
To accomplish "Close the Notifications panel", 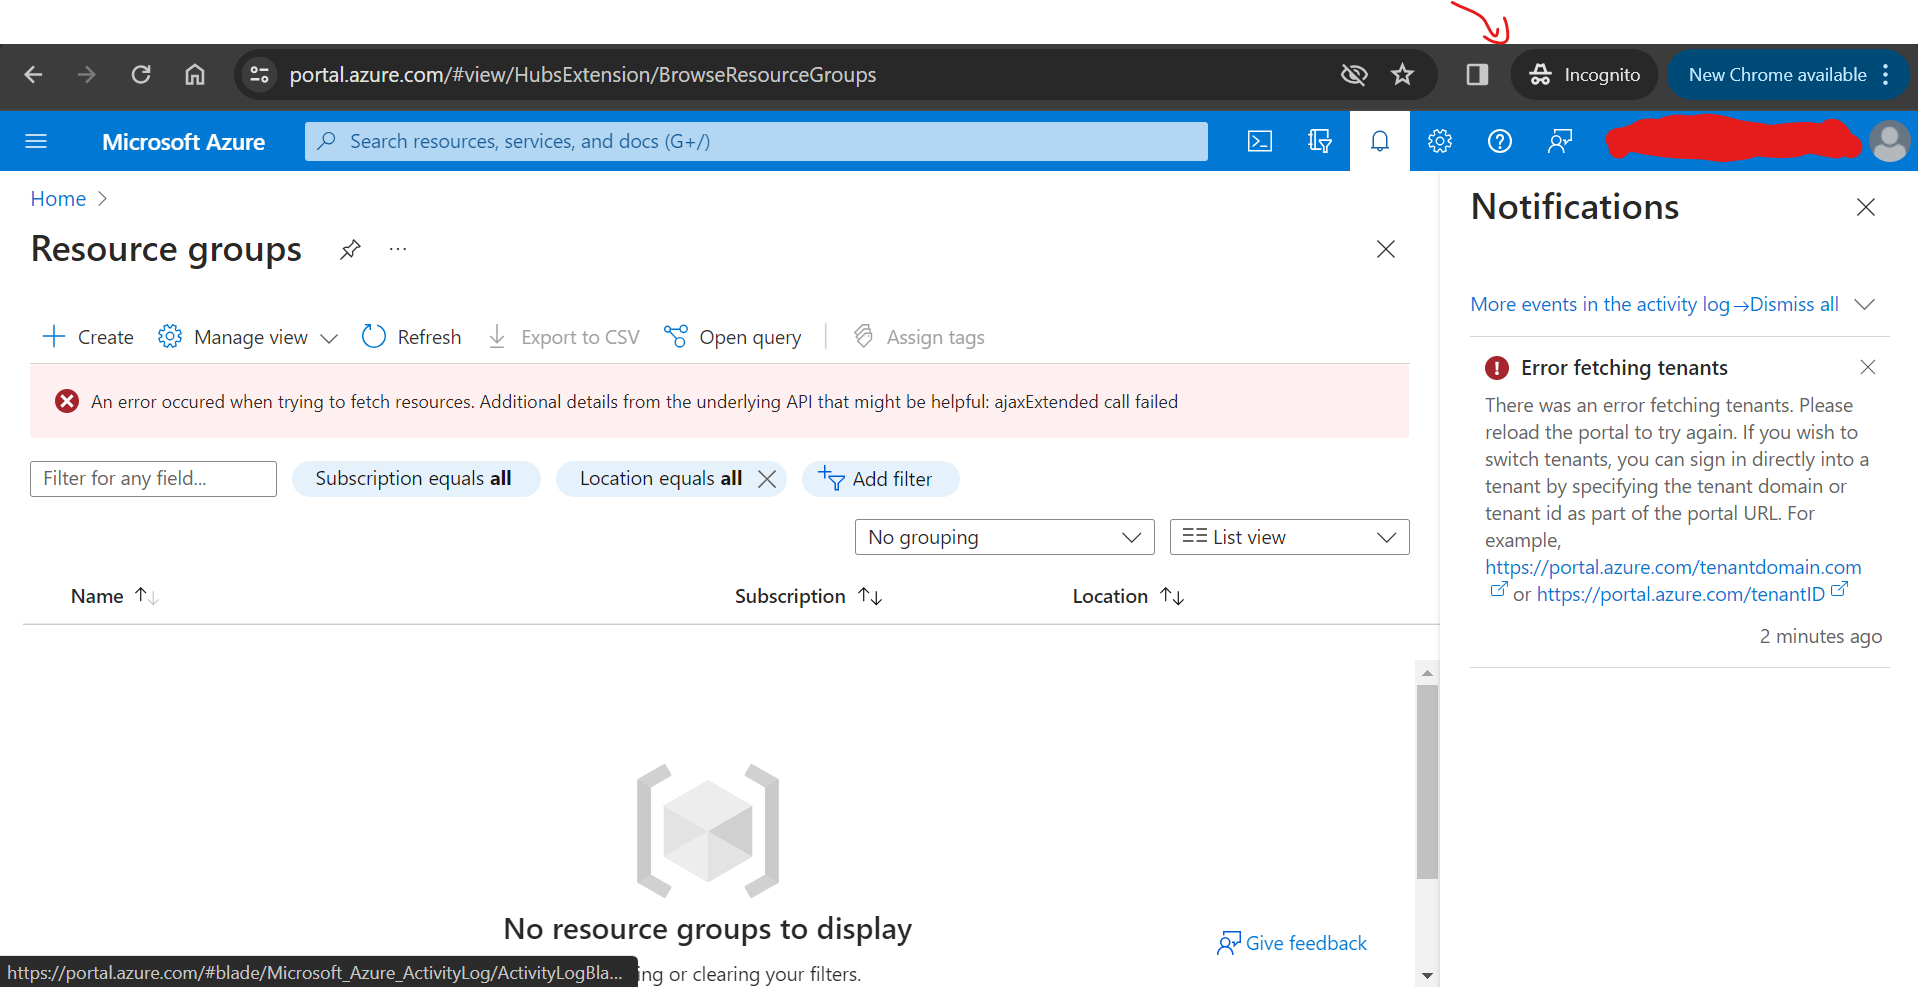I will [1866, 207].
